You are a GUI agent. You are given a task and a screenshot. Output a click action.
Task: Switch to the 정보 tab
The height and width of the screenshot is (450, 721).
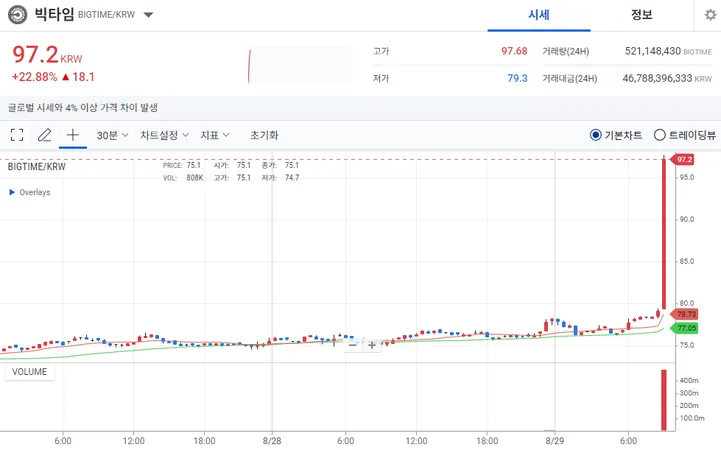641,15
